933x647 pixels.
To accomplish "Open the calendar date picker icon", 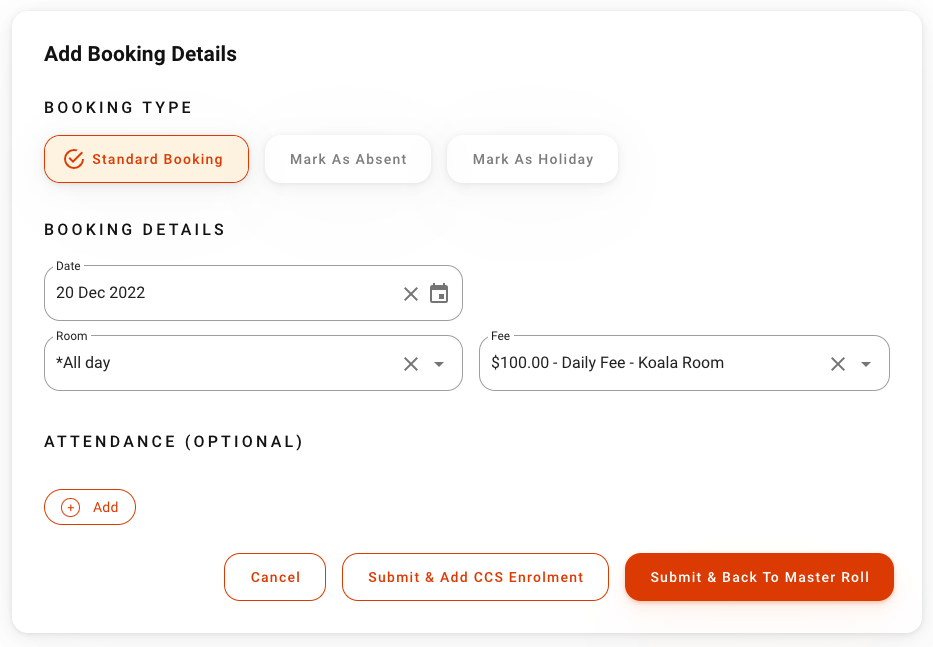I will (x=439, y=293).
